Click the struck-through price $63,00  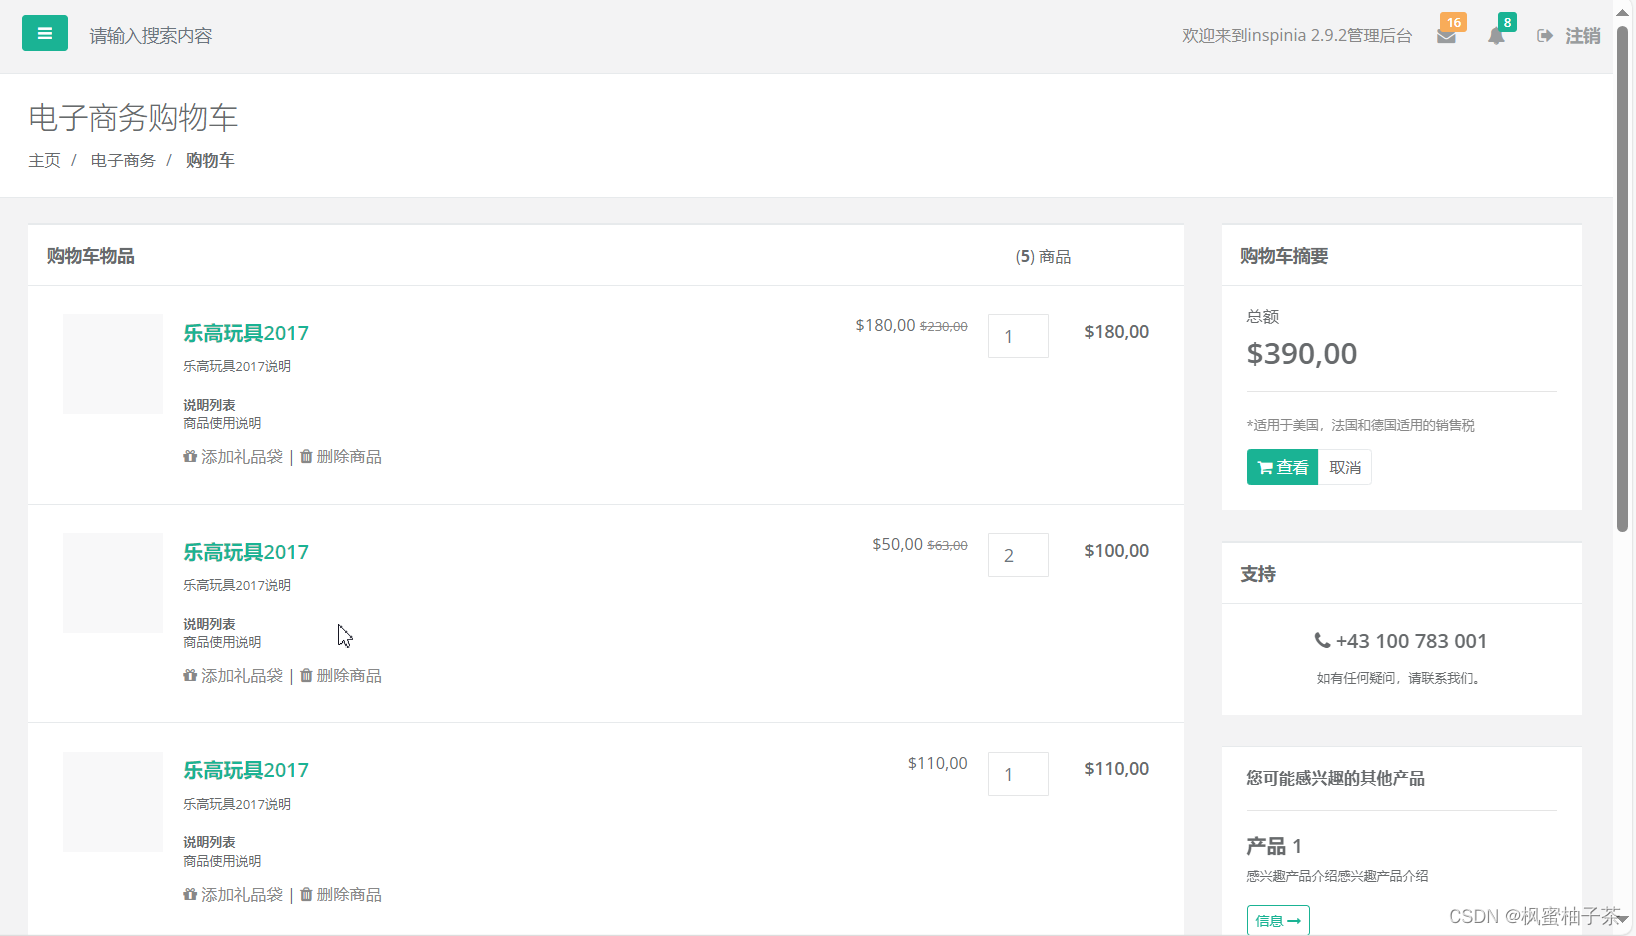click(x=947, y=545)
